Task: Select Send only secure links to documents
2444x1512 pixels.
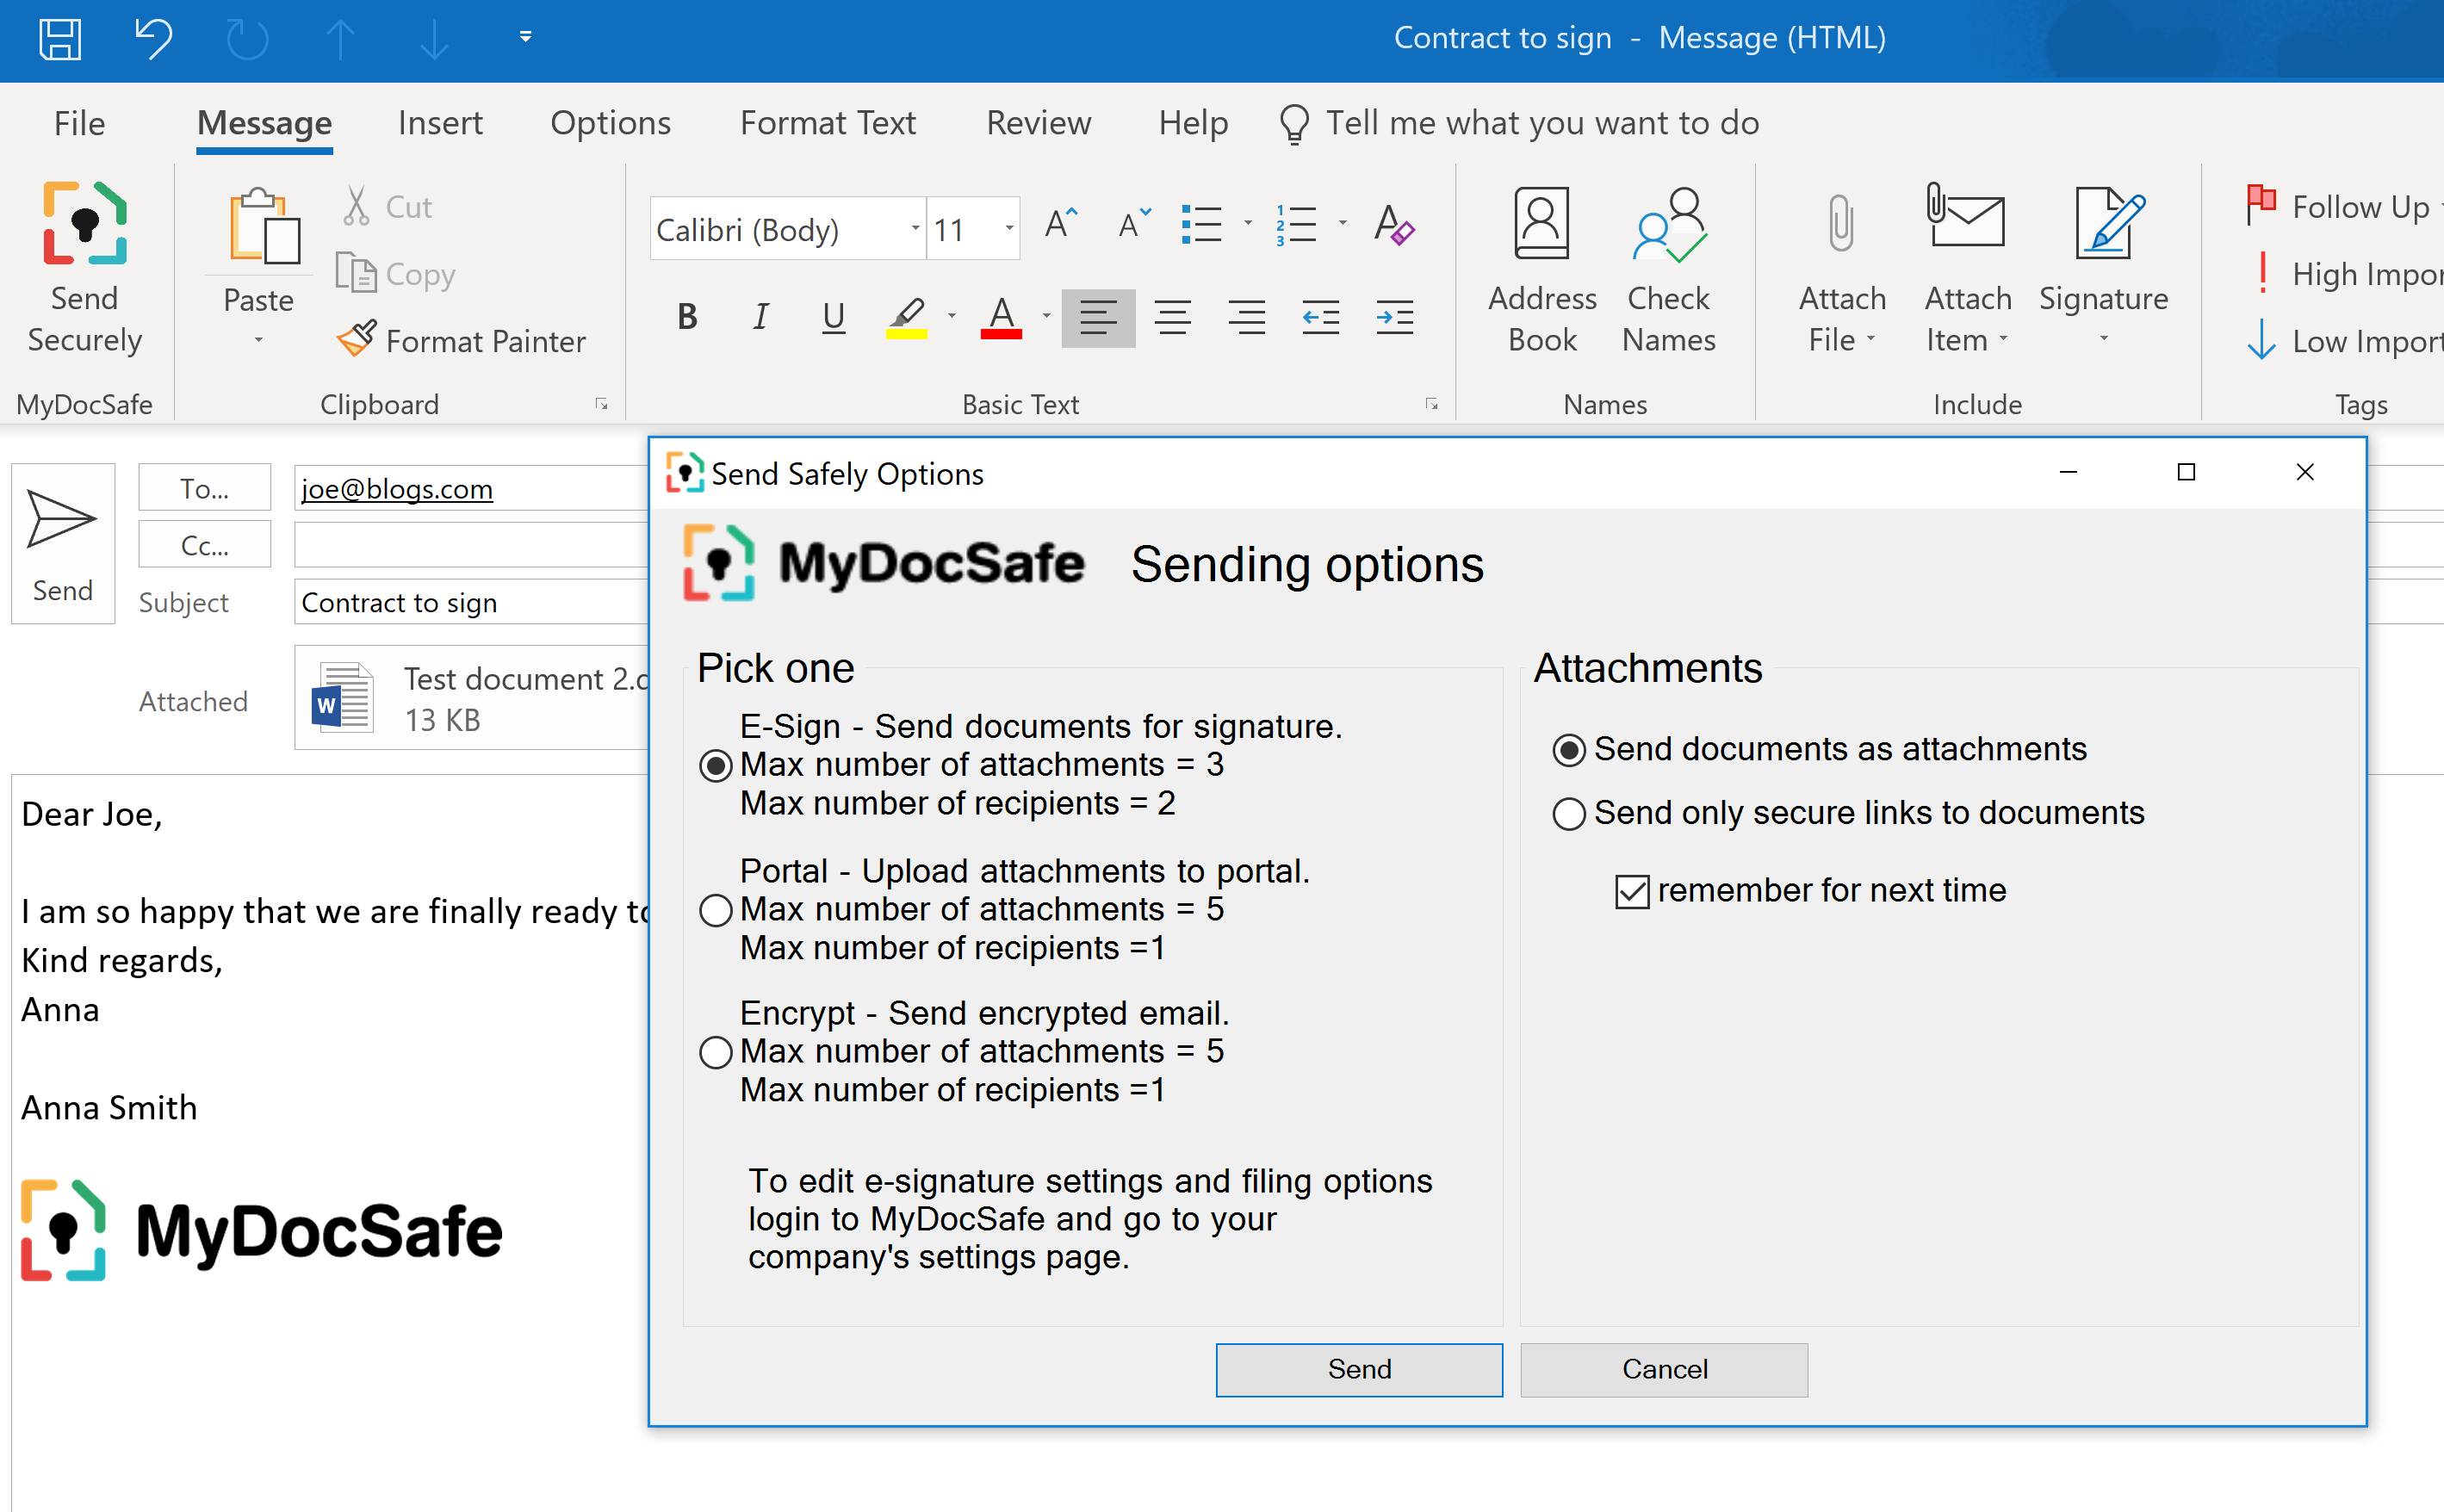Action: click(x=1568, y=813)
